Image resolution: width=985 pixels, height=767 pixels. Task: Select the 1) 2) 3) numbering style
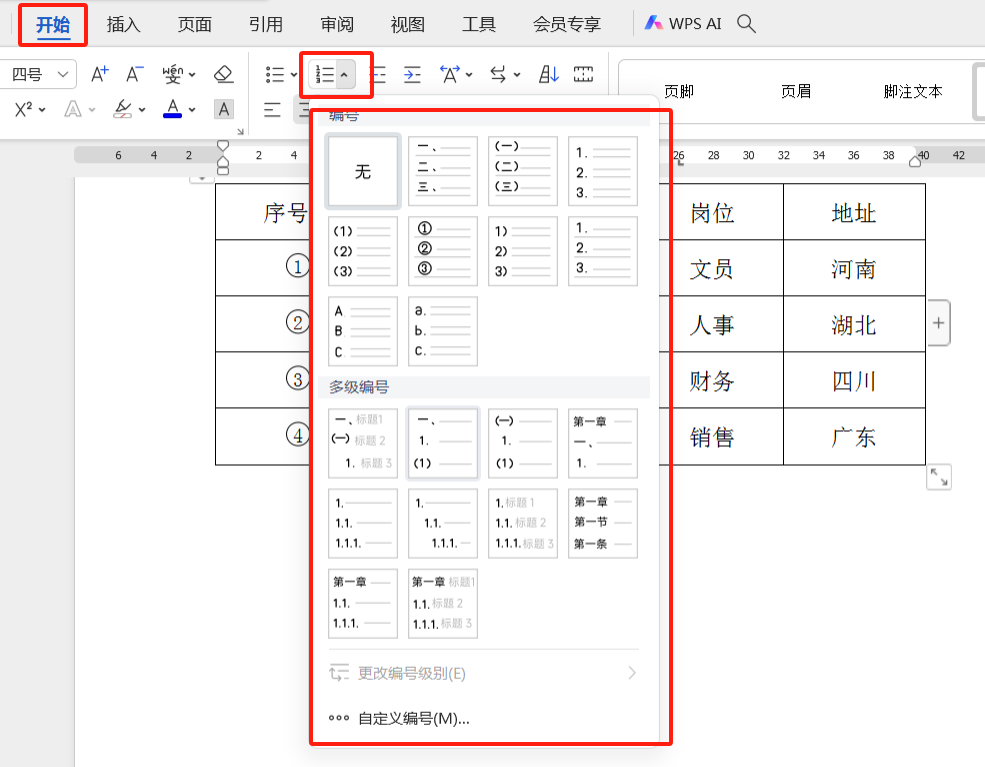pyautogui.click(x=523, y=251)
